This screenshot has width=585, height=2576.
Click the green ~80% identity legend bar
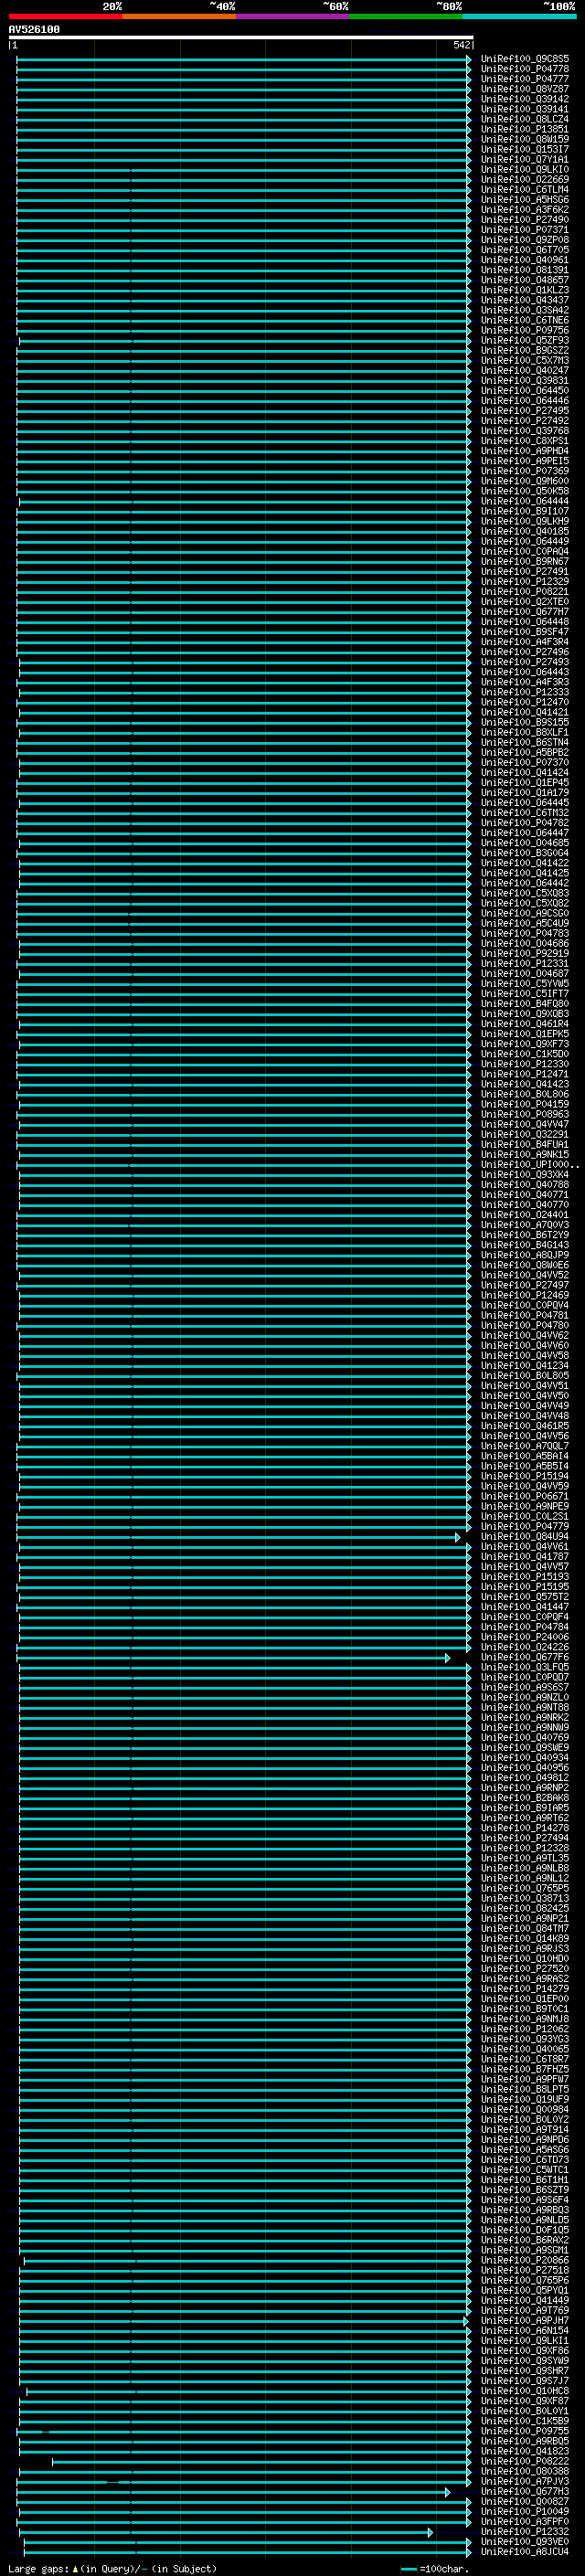(x=406, y=16)
